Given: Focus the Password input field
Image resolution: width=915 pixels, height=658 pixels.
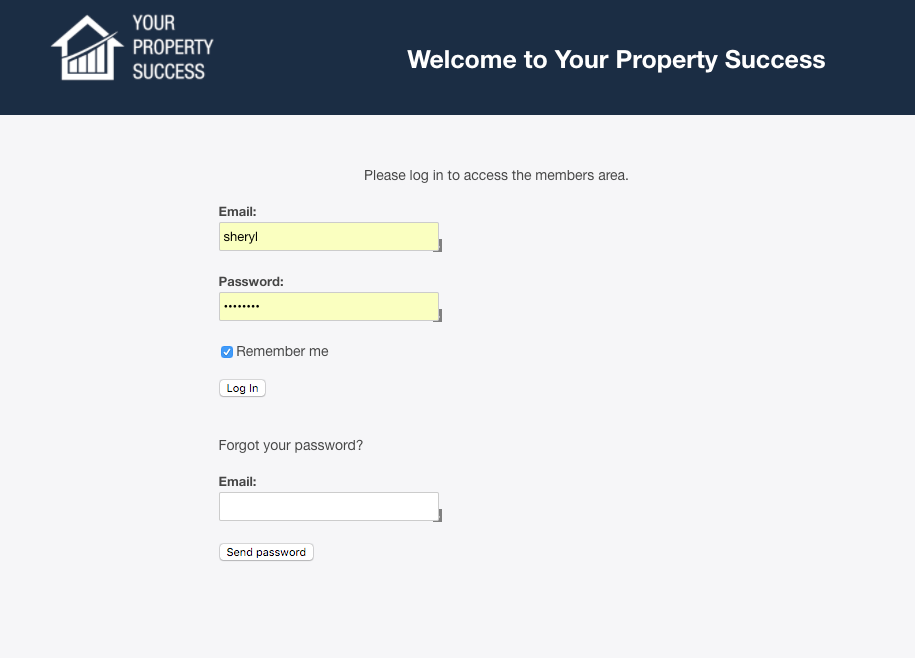Looking at the screenshot, I should click(x=328, y=306).
